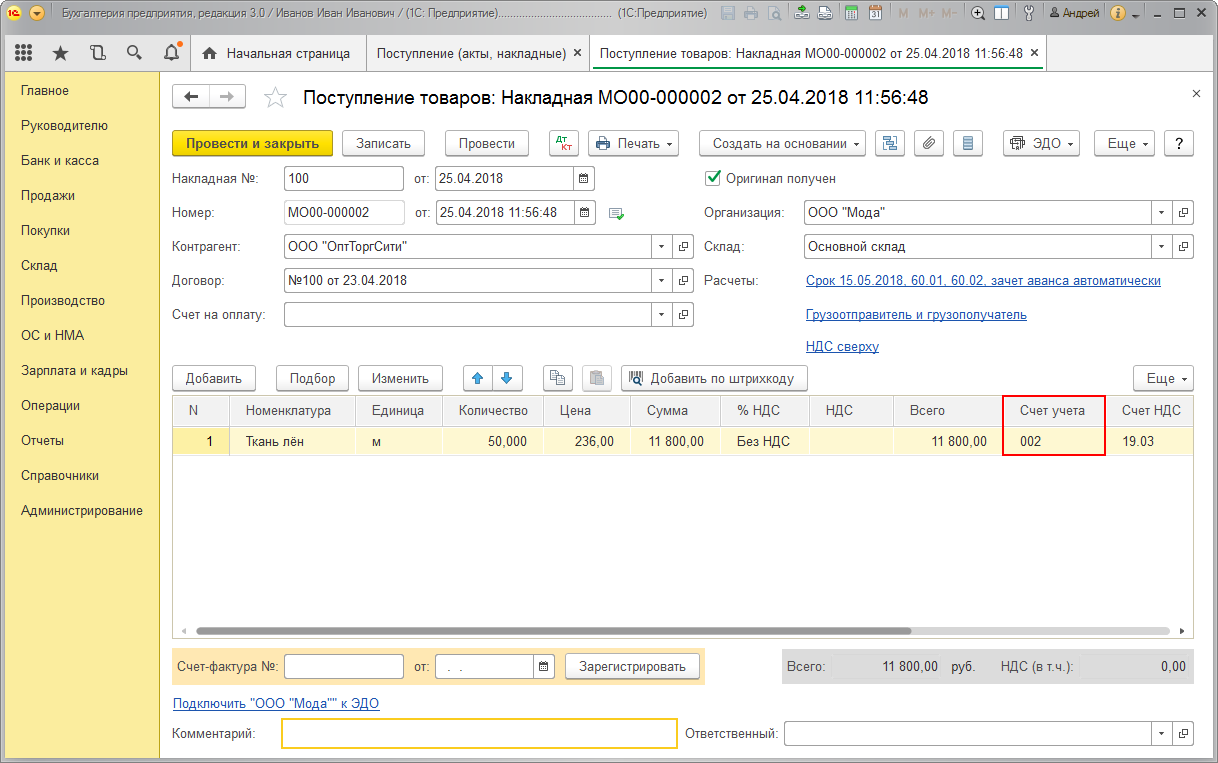Move row down with arrow icon
The image size is (1218, 763).
tap(507, 378)
